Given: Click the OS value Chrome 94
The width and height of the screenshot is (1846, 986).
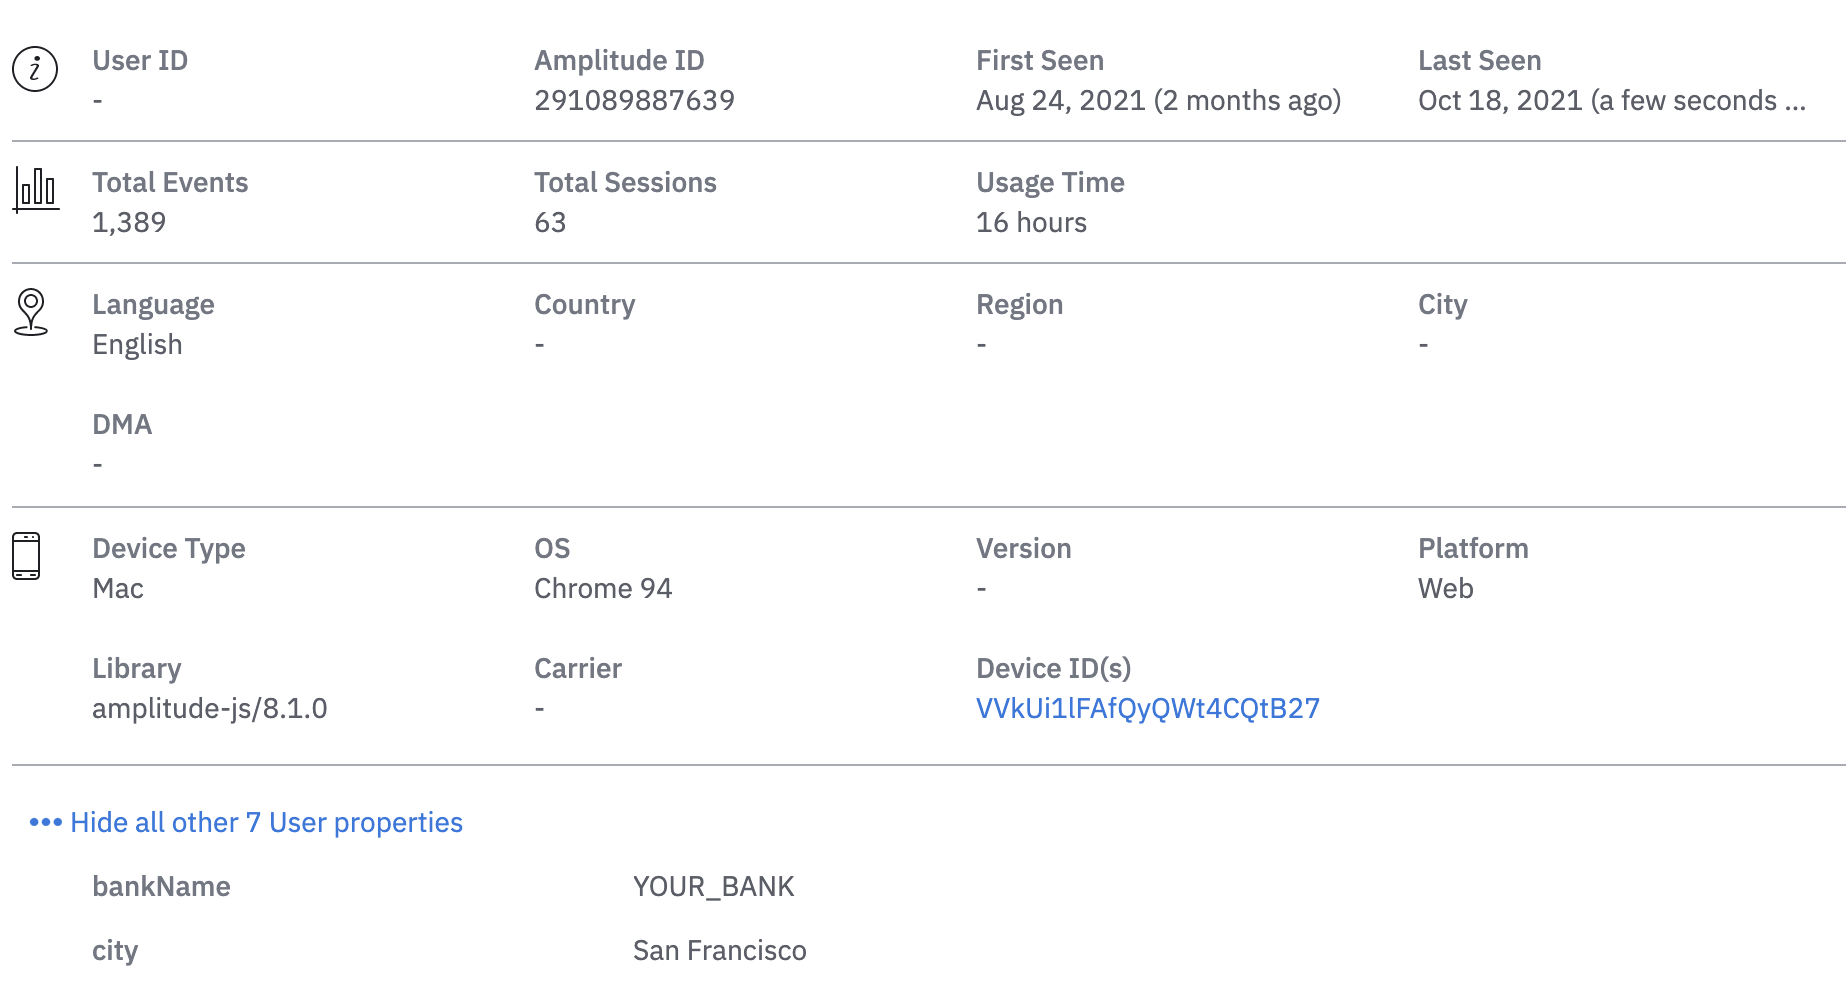Looking at the screenshot, I should (603, 588).
